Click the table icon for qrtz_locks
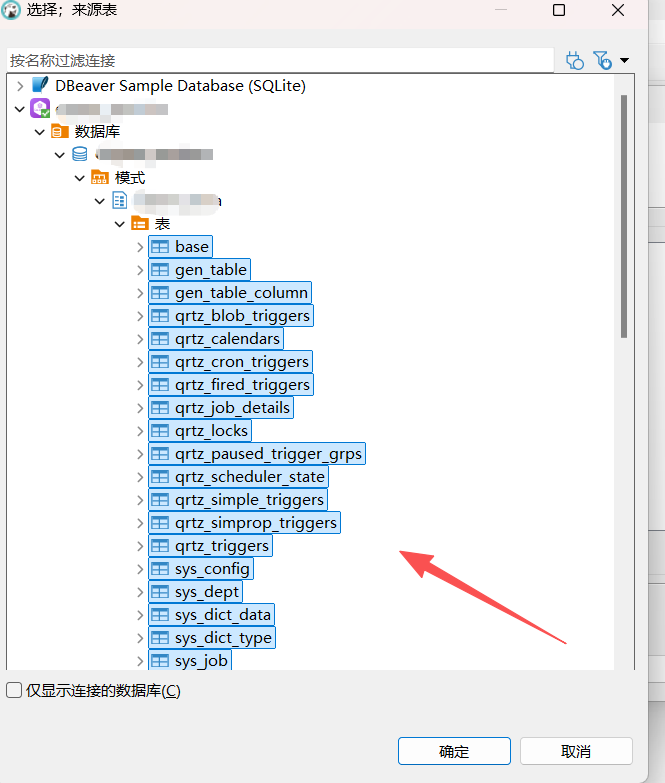Screen dimensions: 665x783 click(x=160, y=430)
